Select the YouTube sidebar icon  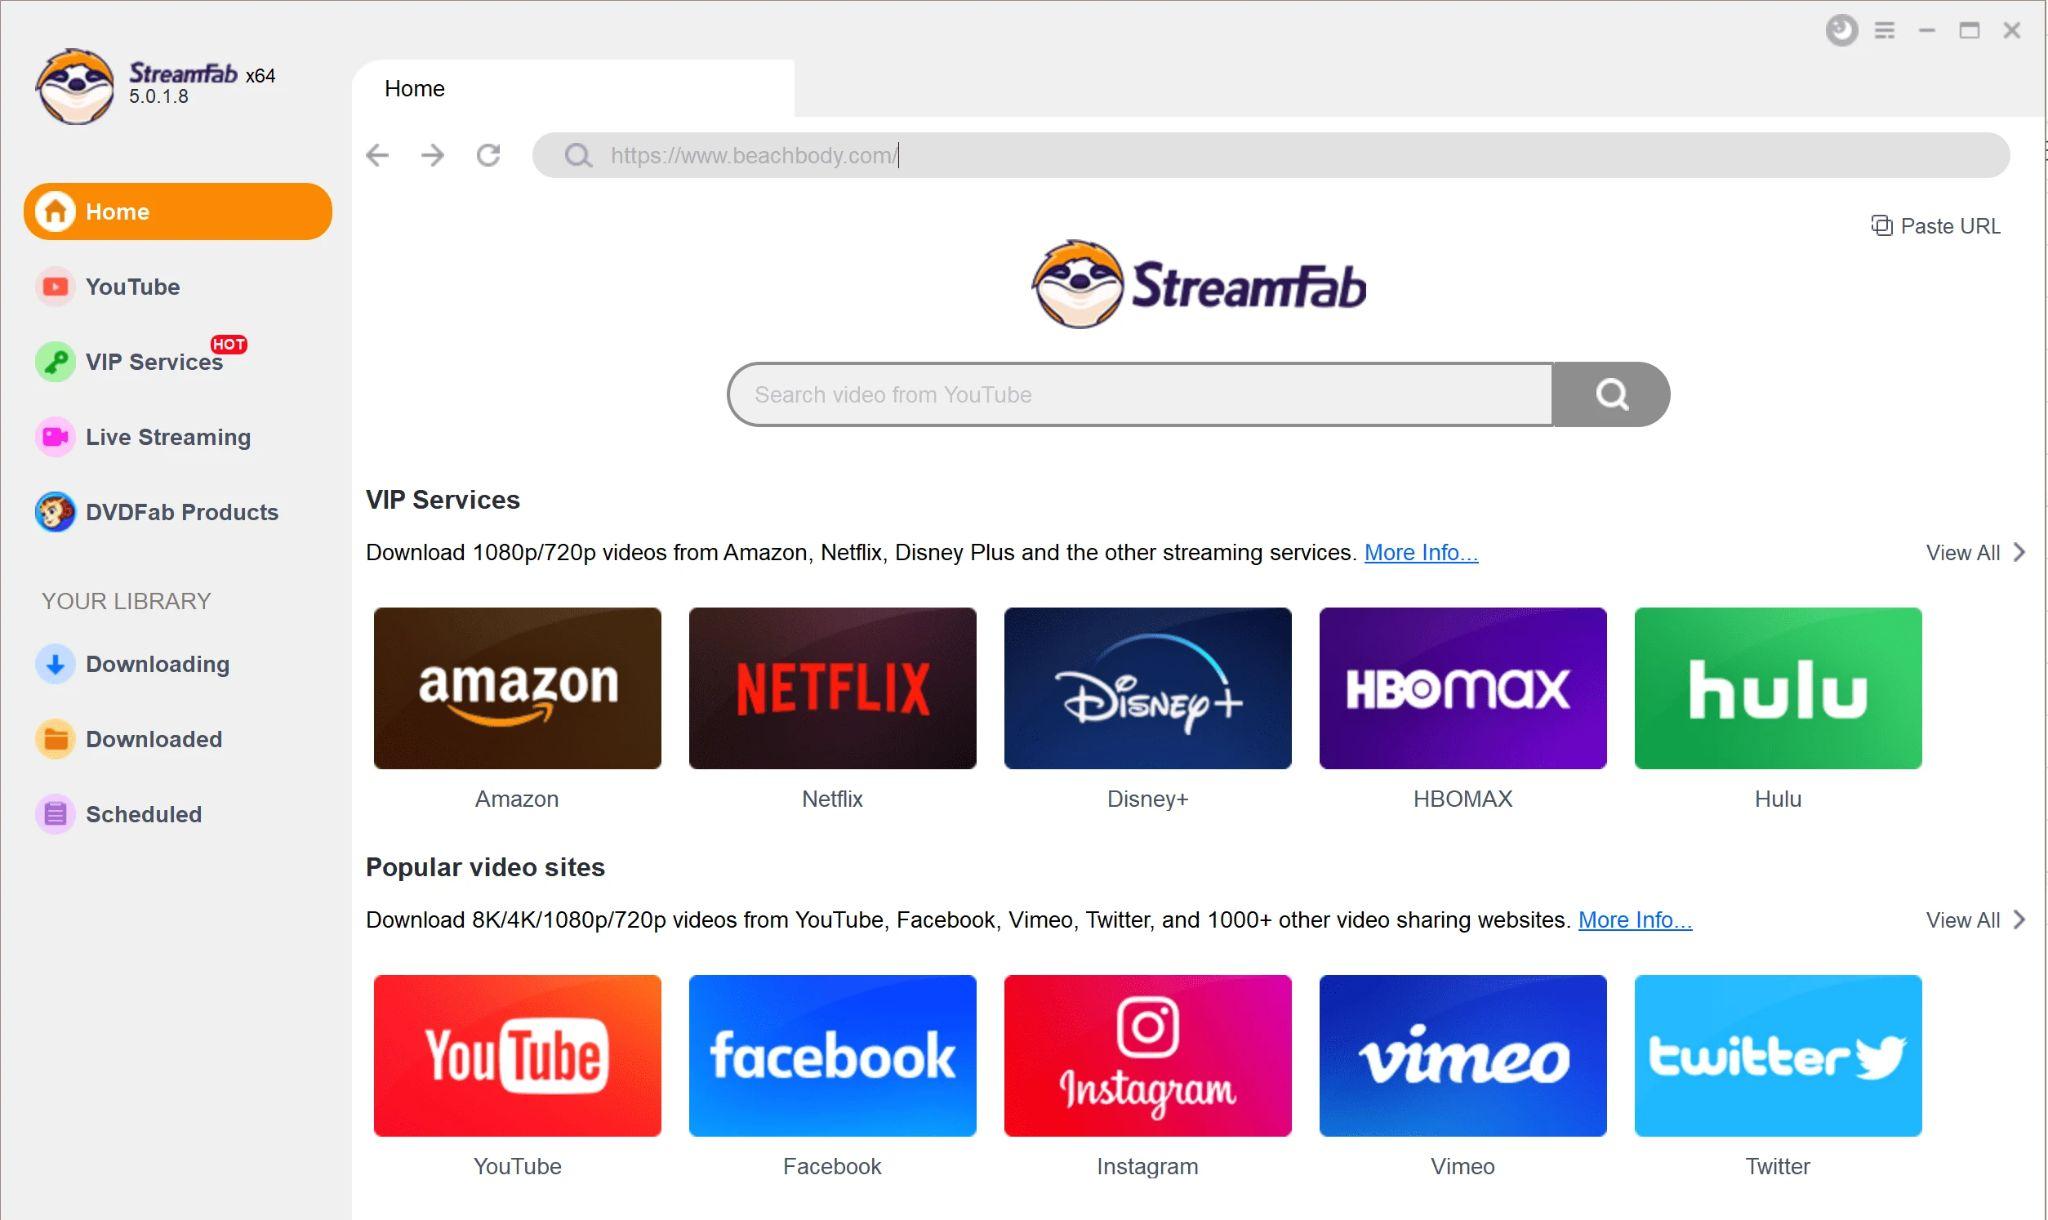[54, 286]
